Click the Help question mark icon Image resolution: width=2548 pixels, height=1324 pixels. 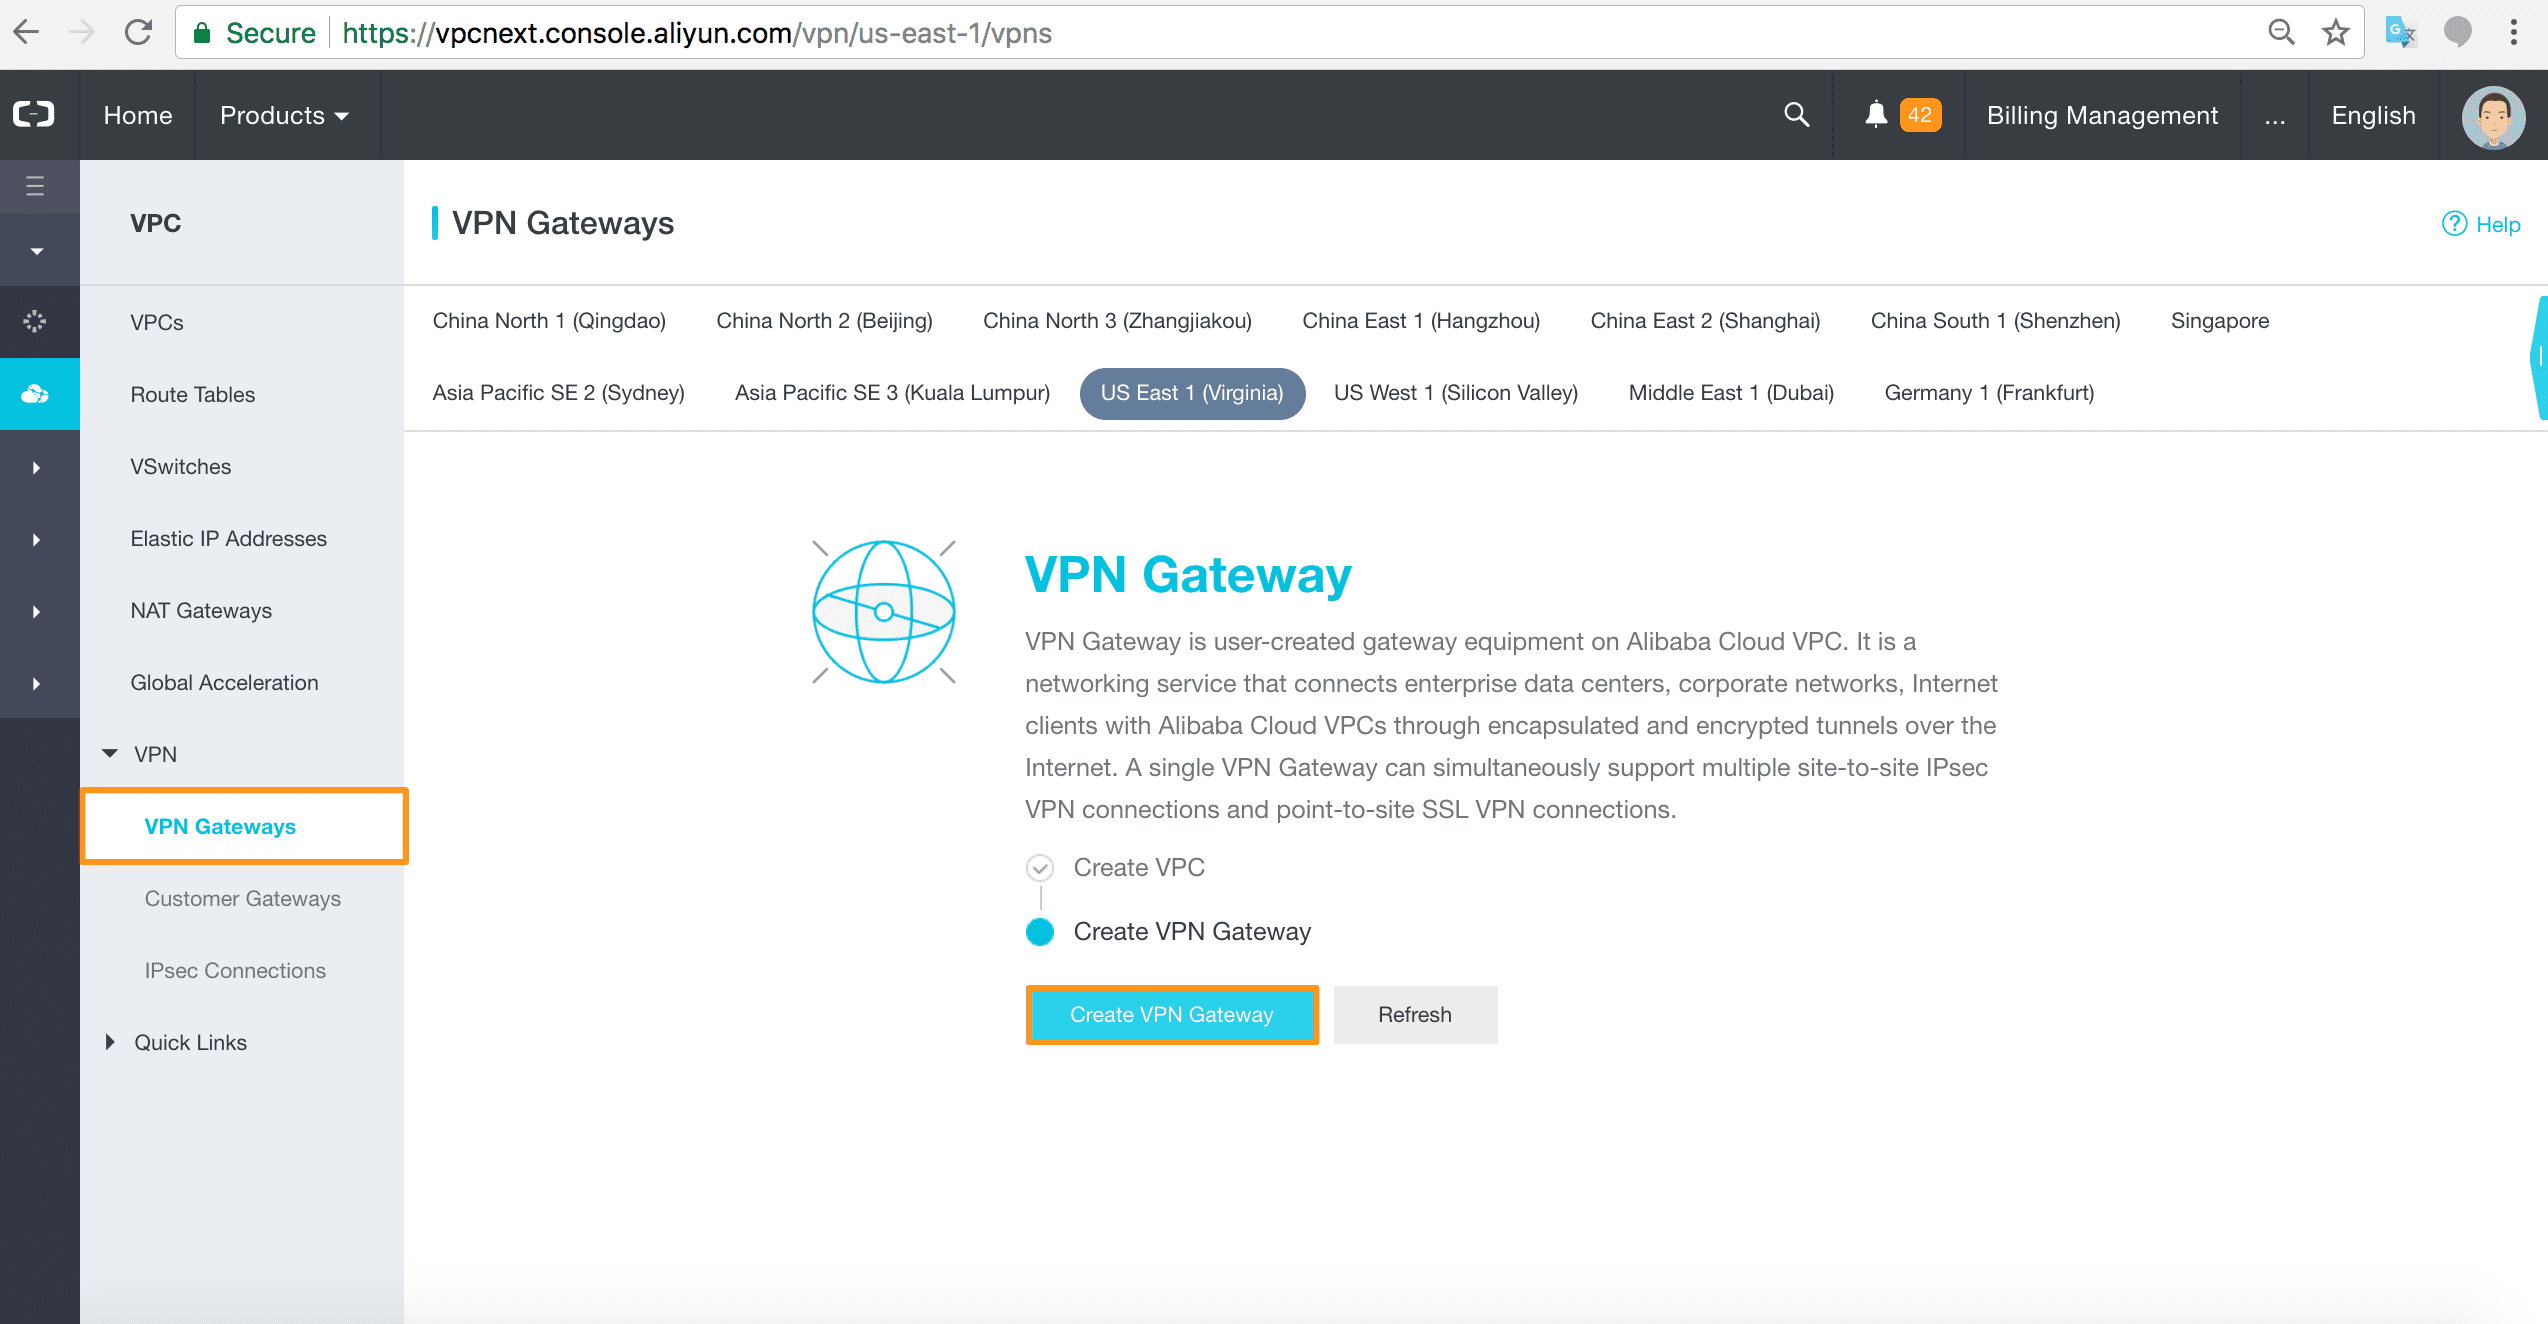pos(2454,224)
